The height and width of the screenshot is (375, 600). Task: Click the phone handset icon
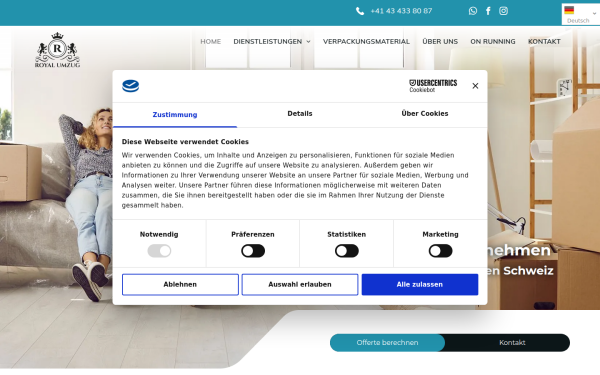pos(360,11)
